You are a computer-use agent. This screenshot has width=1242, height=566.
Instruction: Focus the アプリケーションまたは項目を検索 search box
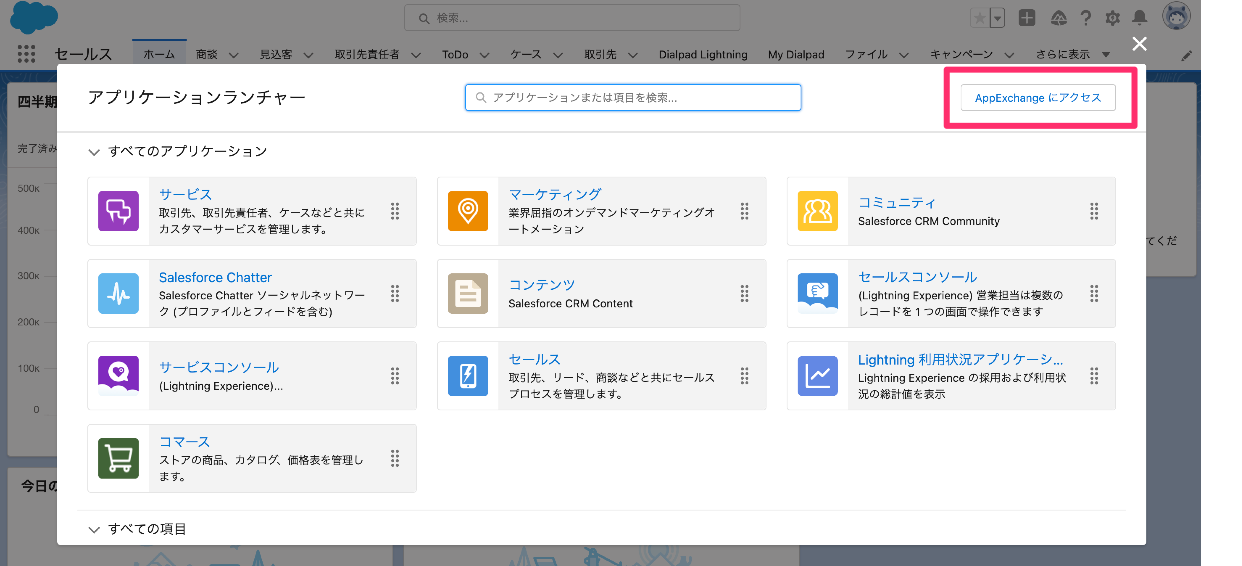pyautogui.click(x=633, y=97)
